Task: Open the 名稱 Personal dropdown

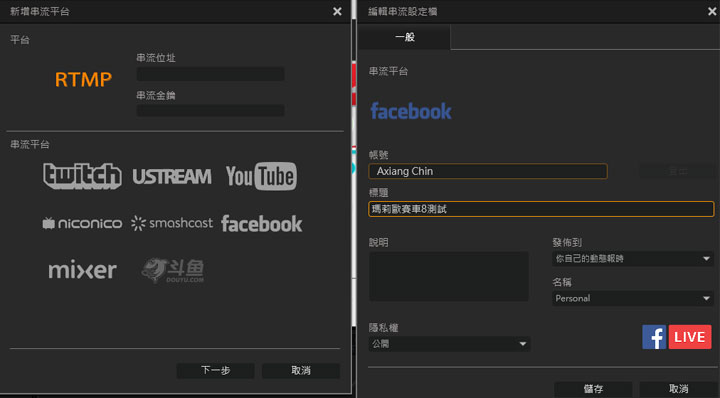Action: [633, 298]
